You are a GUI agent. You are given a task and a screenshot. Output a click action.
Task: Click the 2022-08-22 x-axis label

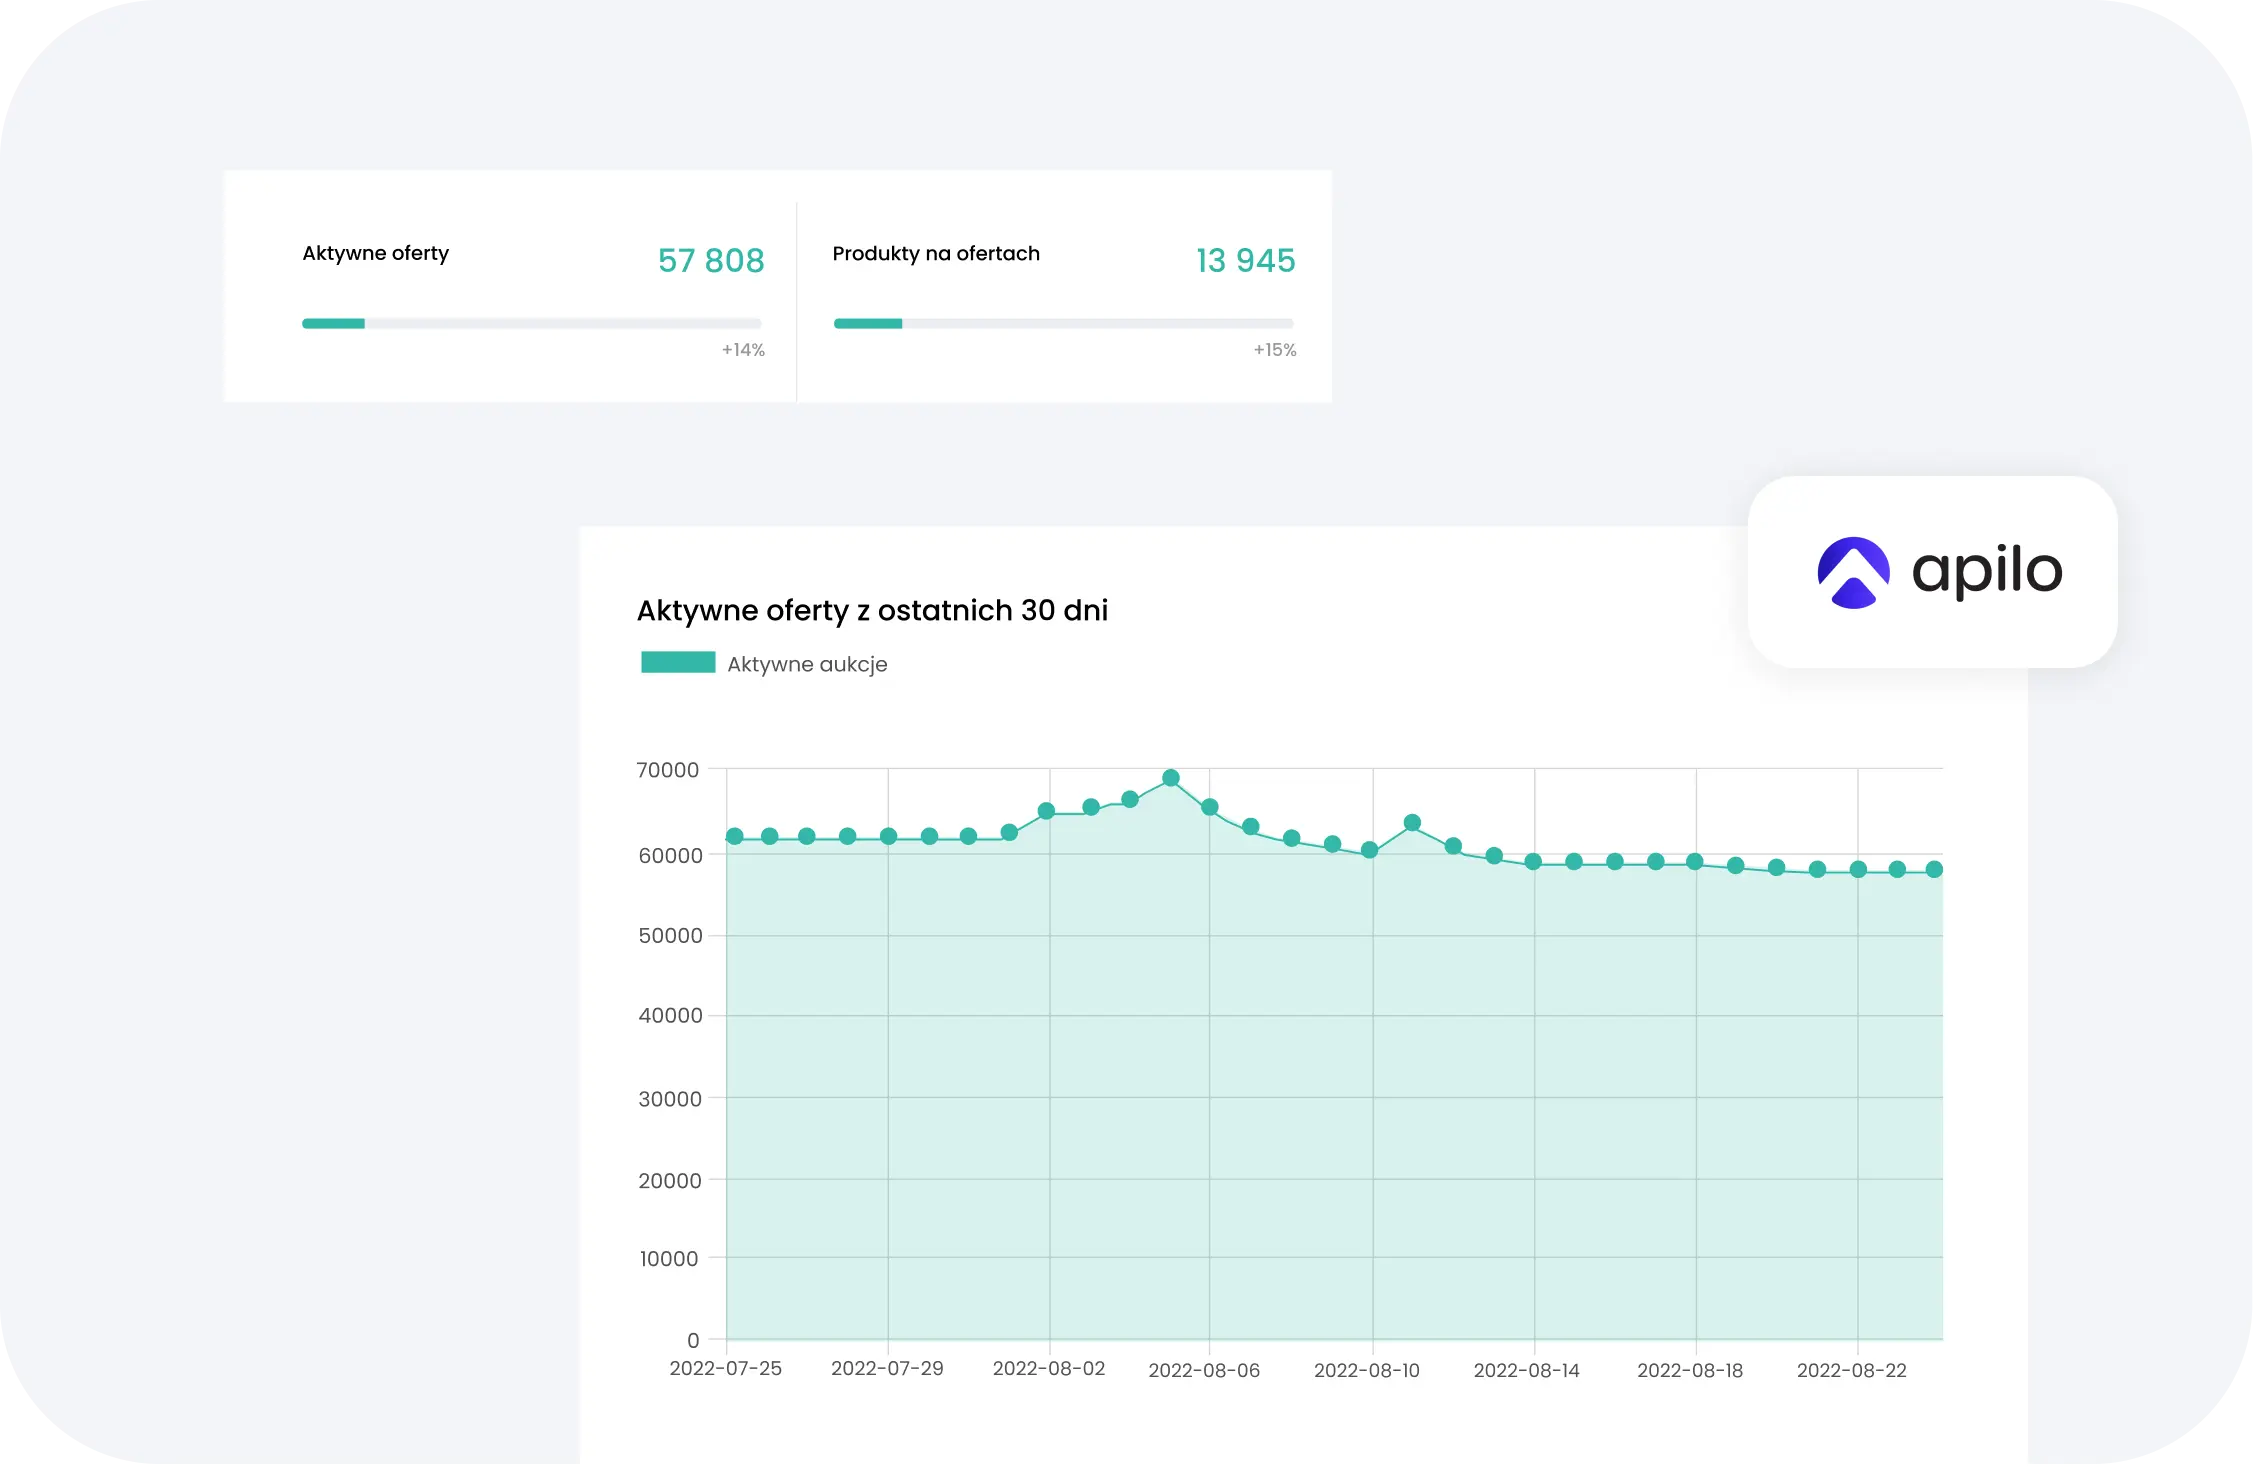click(1851, 1370)
